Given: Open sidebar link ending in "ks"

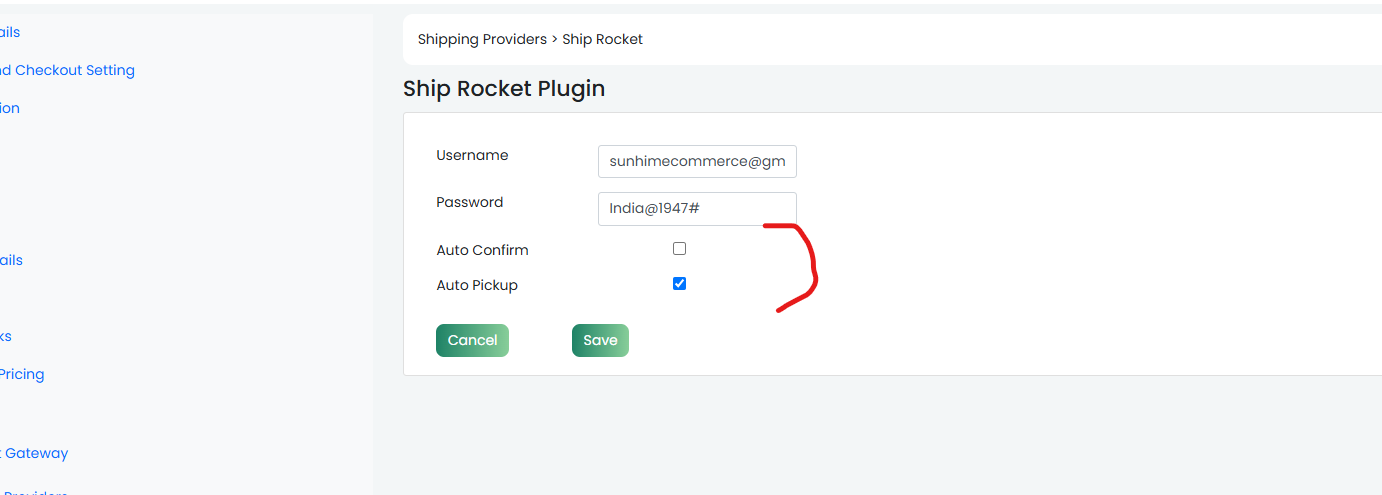Looking at the screenshot, I should pyautogui.click(x=6, y=336).
